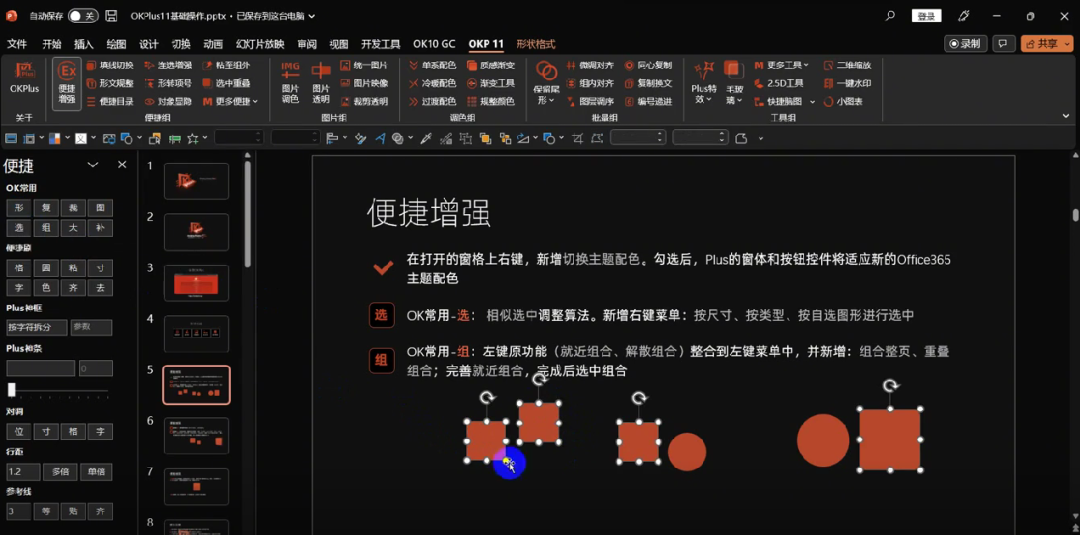Toggle 对象显隐 object visibility
Viewport: 1080px width, 535px height.
pyautogui.click(x=169, y=101)
